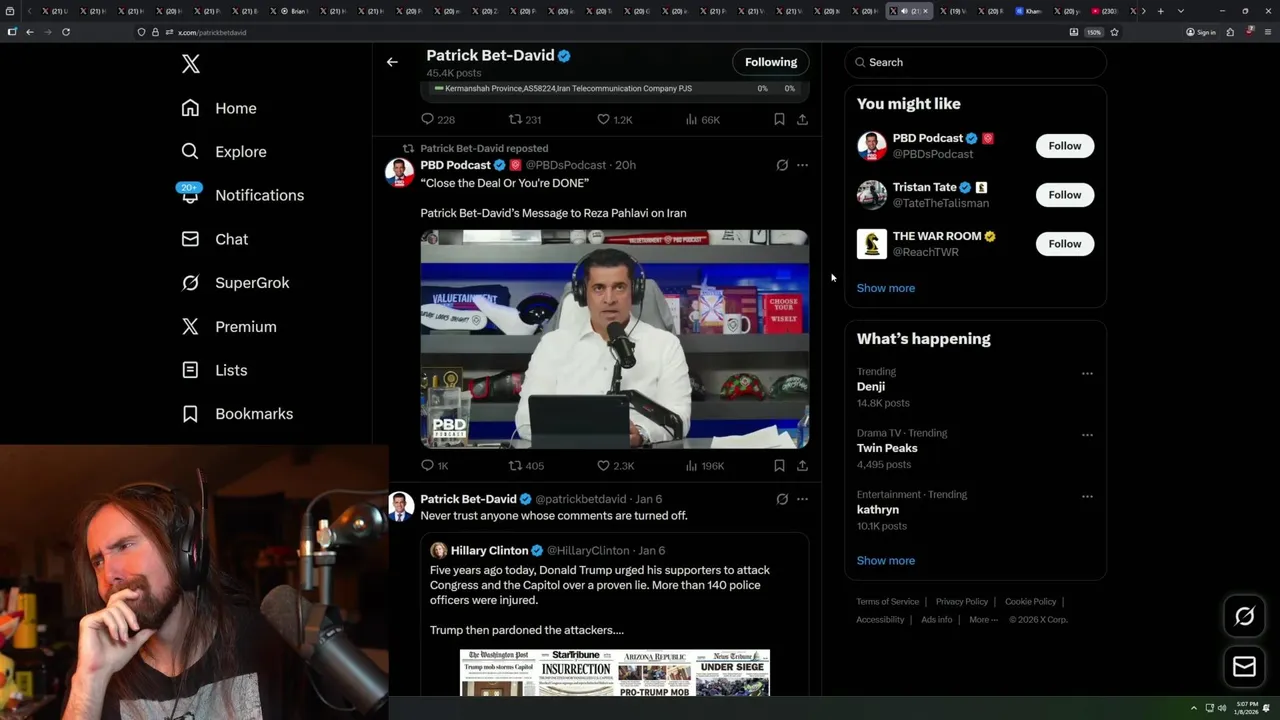This screenshot has height=720, width=1280.
Task: Mute the active tab's audio icon
Action: [904, 11]
